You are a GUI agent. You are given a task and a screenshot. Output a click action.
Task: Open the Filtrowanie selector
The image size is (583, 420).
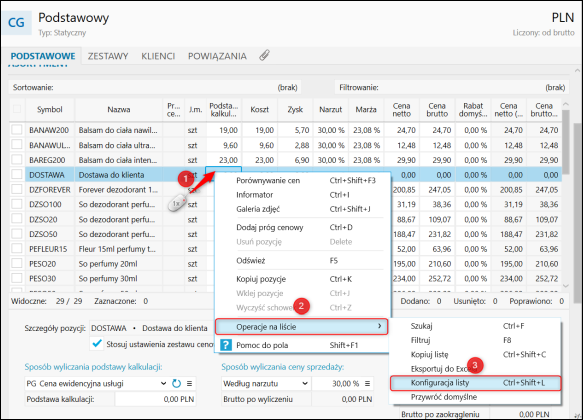(x=452, y=88)
